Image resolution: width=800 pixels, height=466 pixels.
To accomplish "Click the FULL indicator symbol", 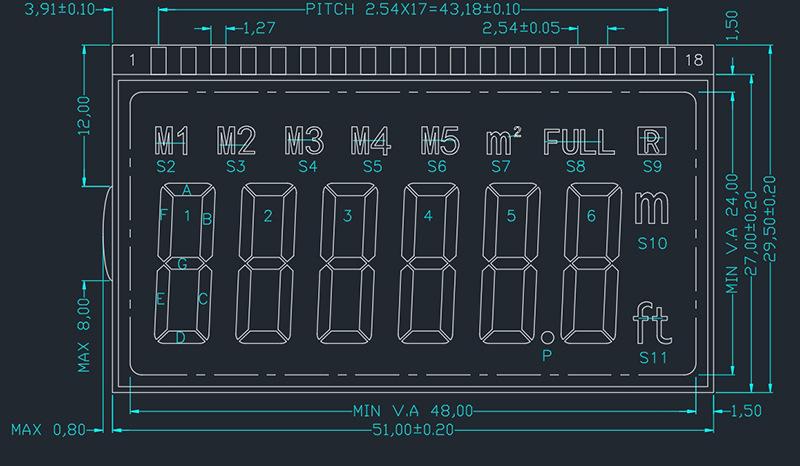I will pyautogui.click(x=577, y=141).
